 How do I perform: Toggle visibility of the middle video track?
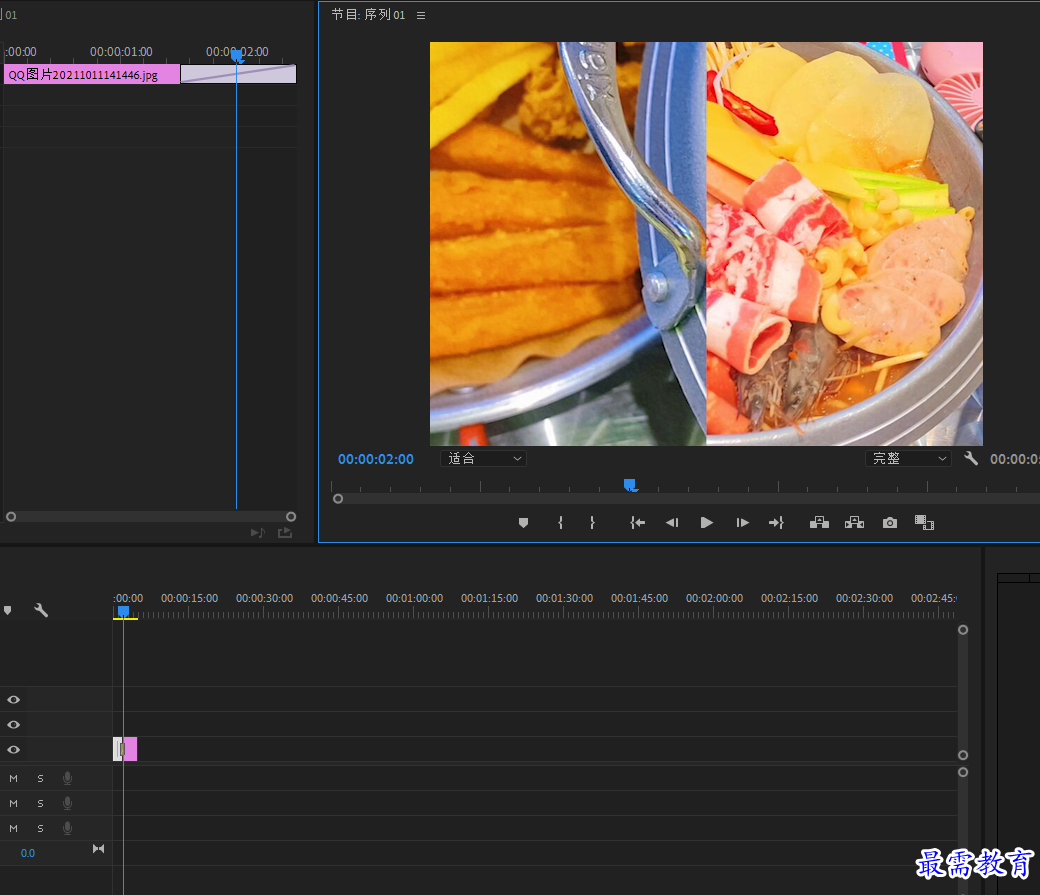pyautogui.click(x=13, y=724)
